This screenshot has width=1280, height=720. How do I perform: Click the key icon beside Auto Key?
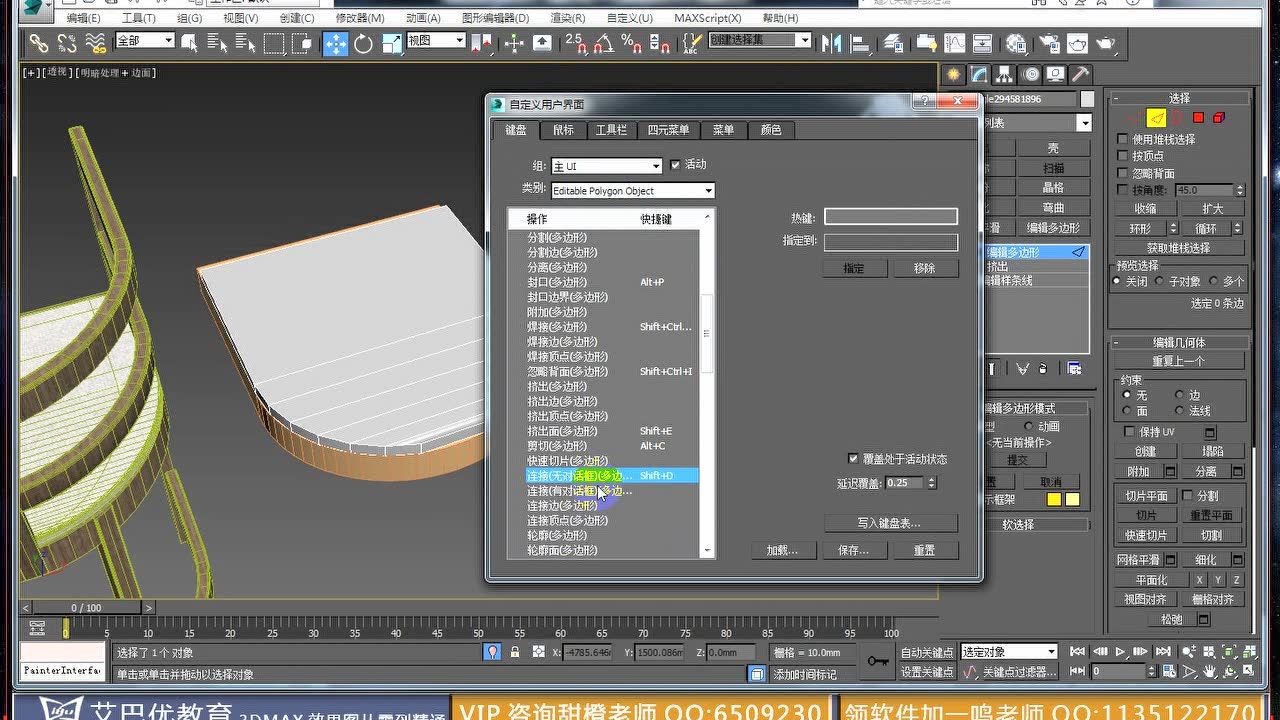(x=878, y=661)
